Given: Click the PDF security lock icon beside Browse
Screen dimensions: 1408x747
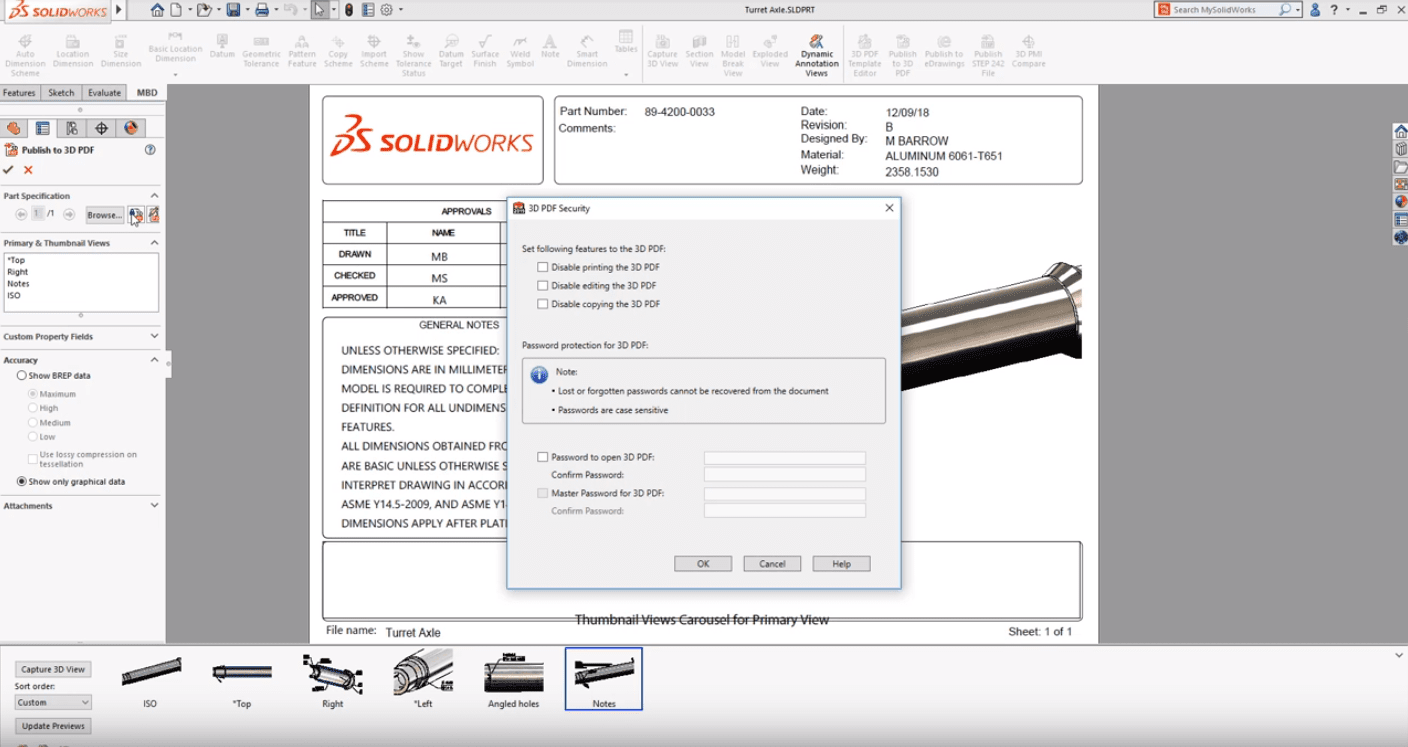Looking at the screenshot, I should 135,215.
